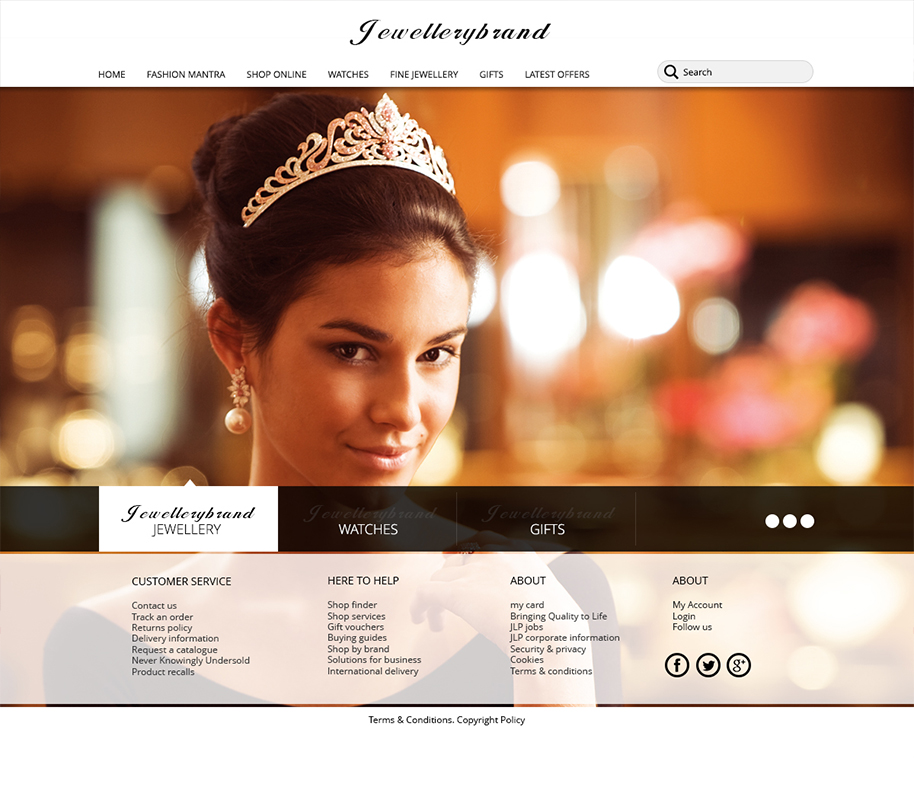The height and width of the screenshot is (800, 914).
Task: Open Terms & Conditions. Copyright Policy at page bottom
Action: 447,720
